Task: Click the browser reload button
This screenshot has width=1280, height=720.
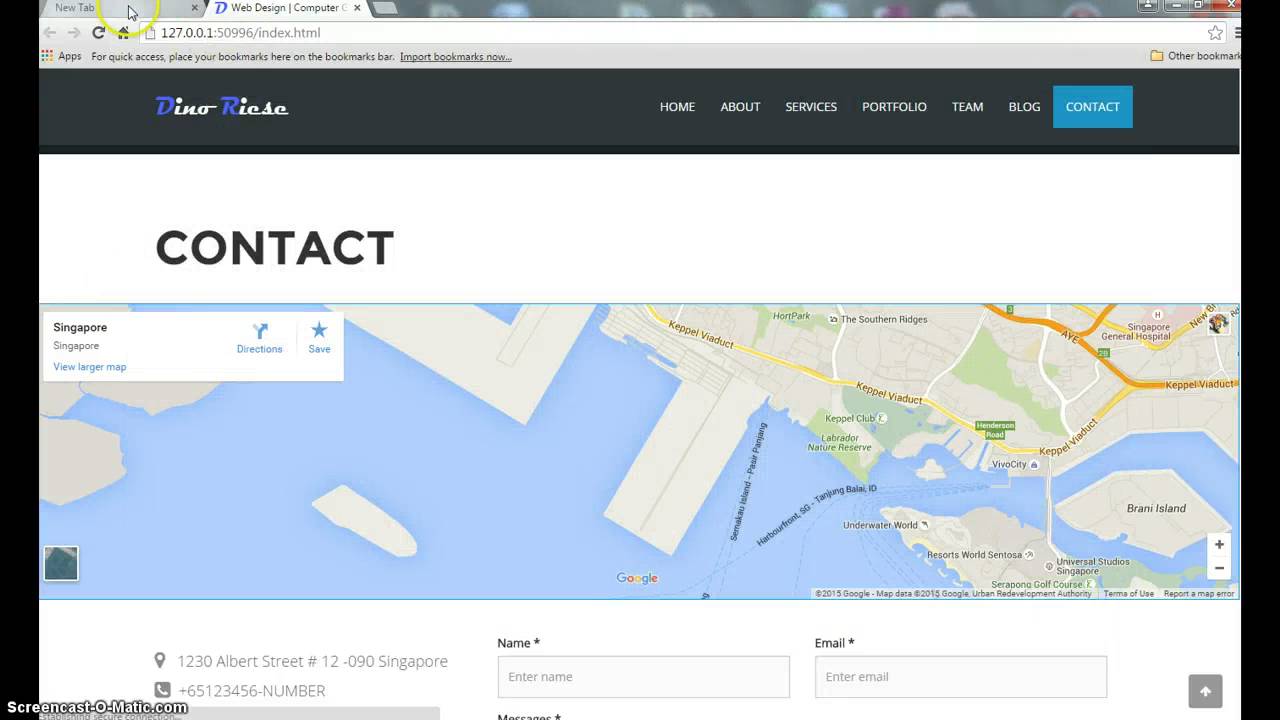Action: point(98,33)
